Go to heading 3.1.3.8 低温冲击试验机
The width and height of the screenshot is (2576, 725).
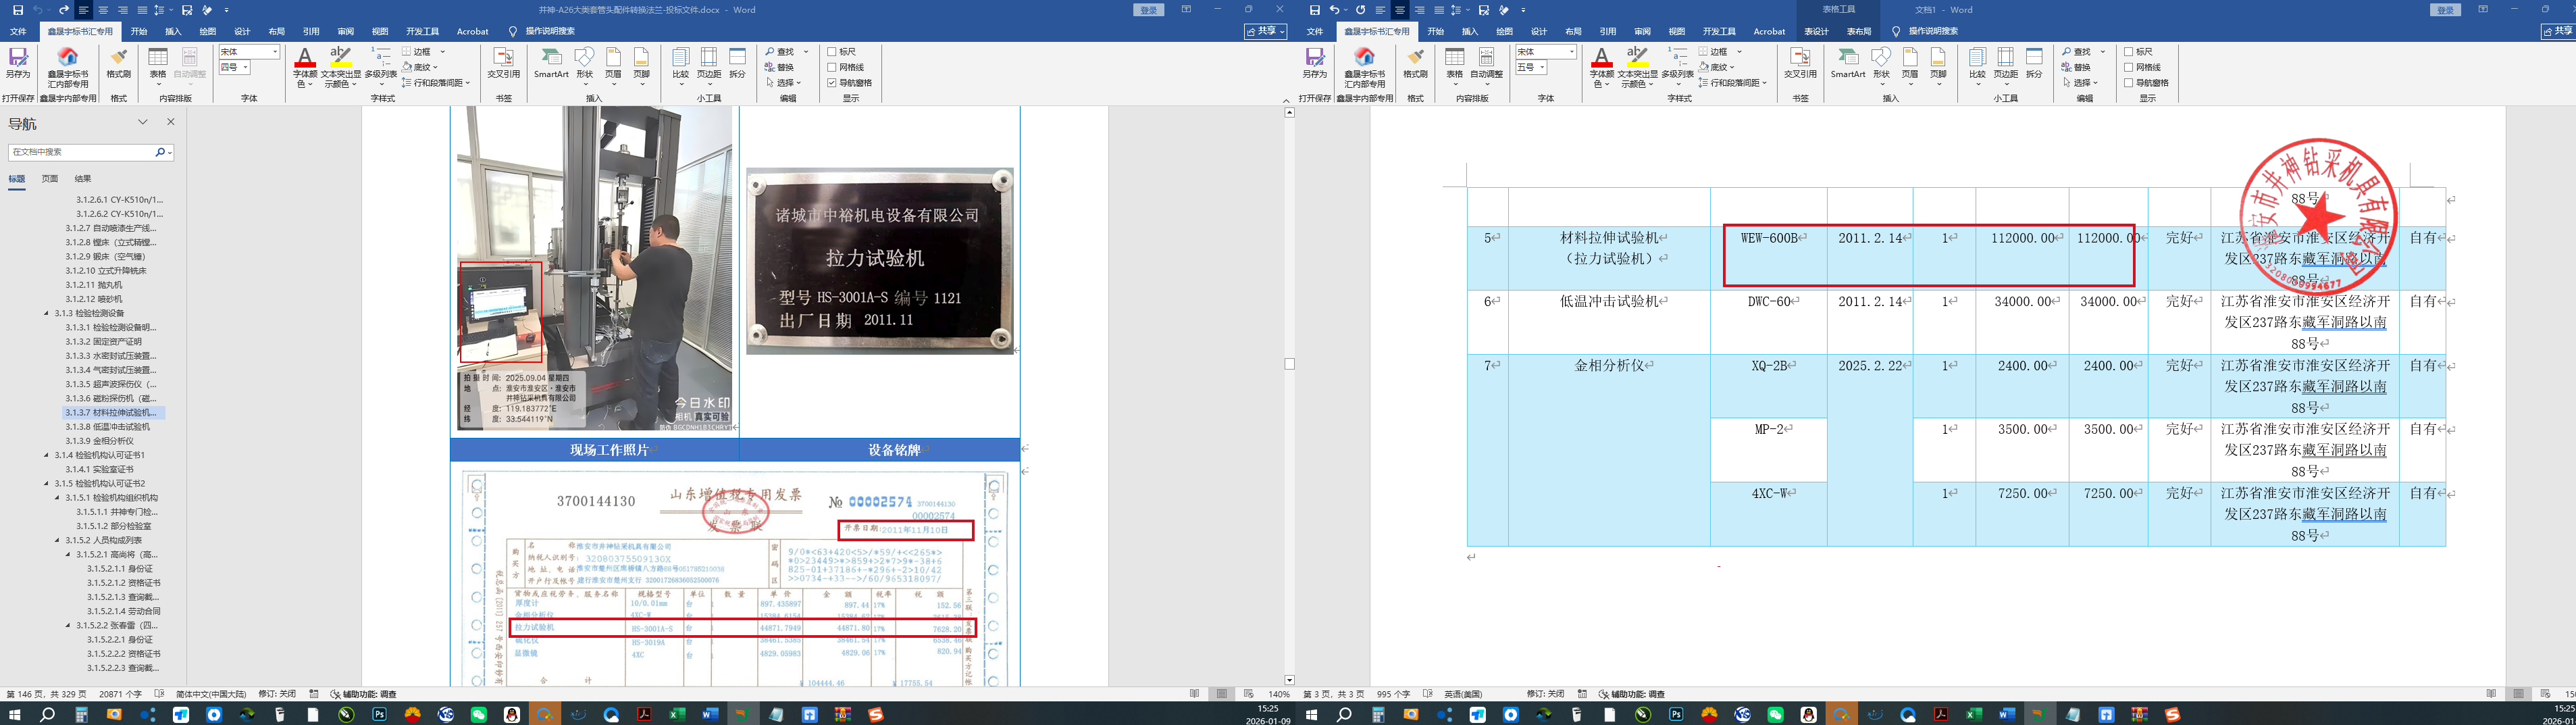[108, 427]
